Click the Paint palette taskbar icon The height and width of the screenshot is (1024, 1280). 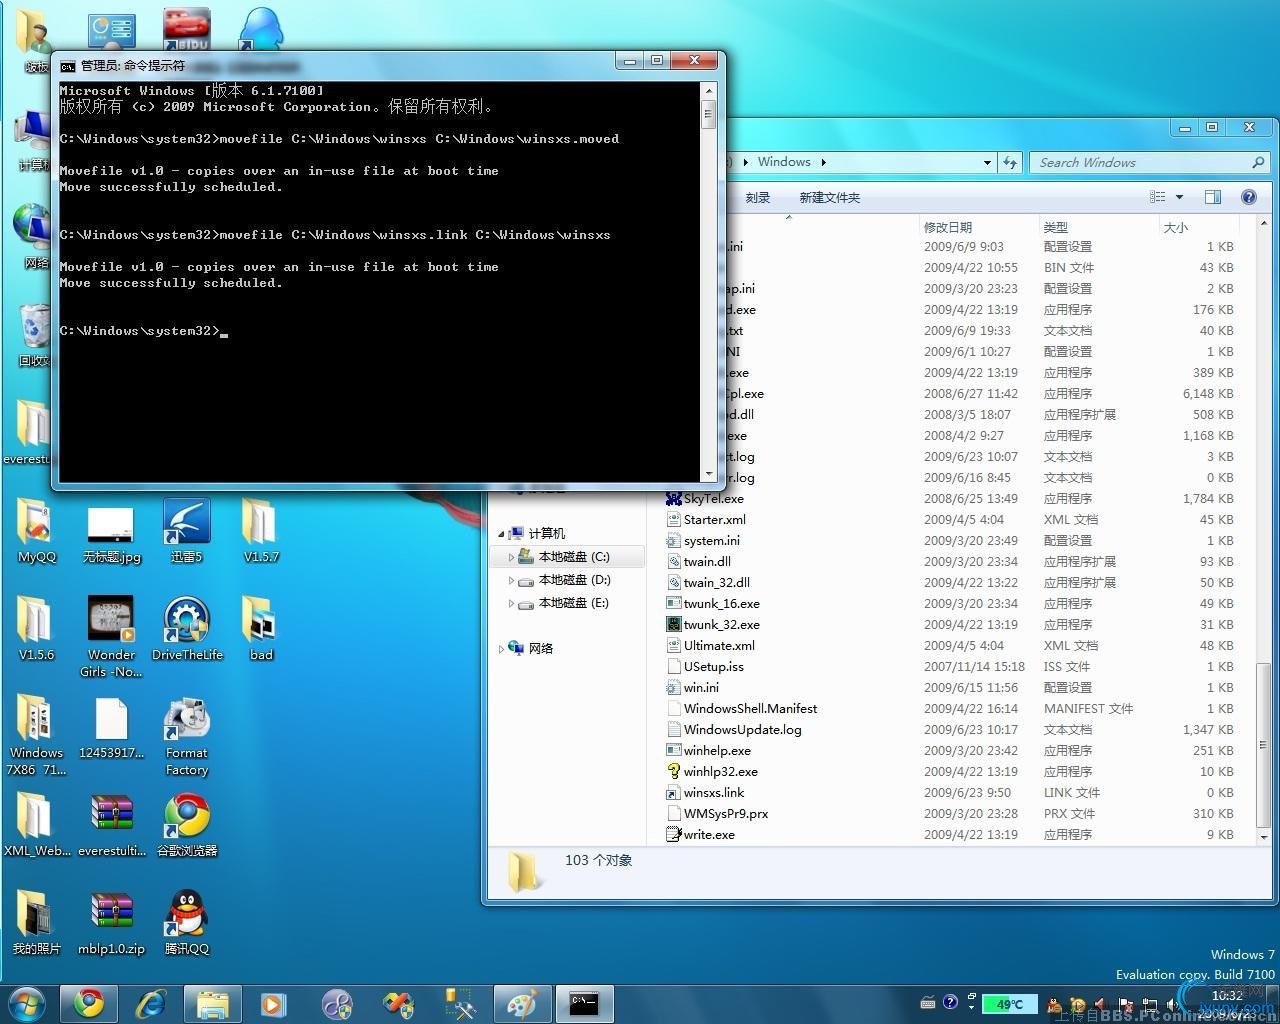coord(521,1003)
